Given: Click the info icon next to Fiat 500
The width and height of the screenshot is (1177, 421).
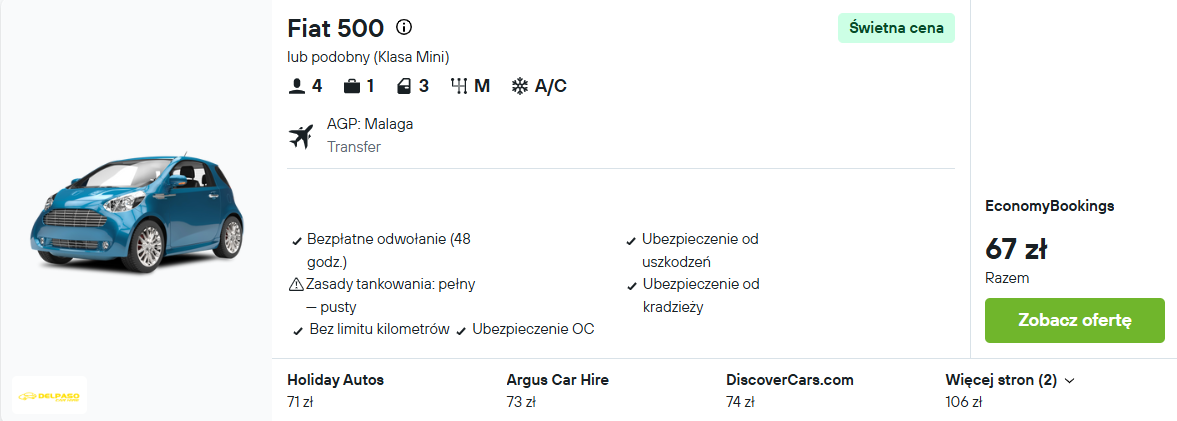Looking at the screenshot, I should [404, 28].
